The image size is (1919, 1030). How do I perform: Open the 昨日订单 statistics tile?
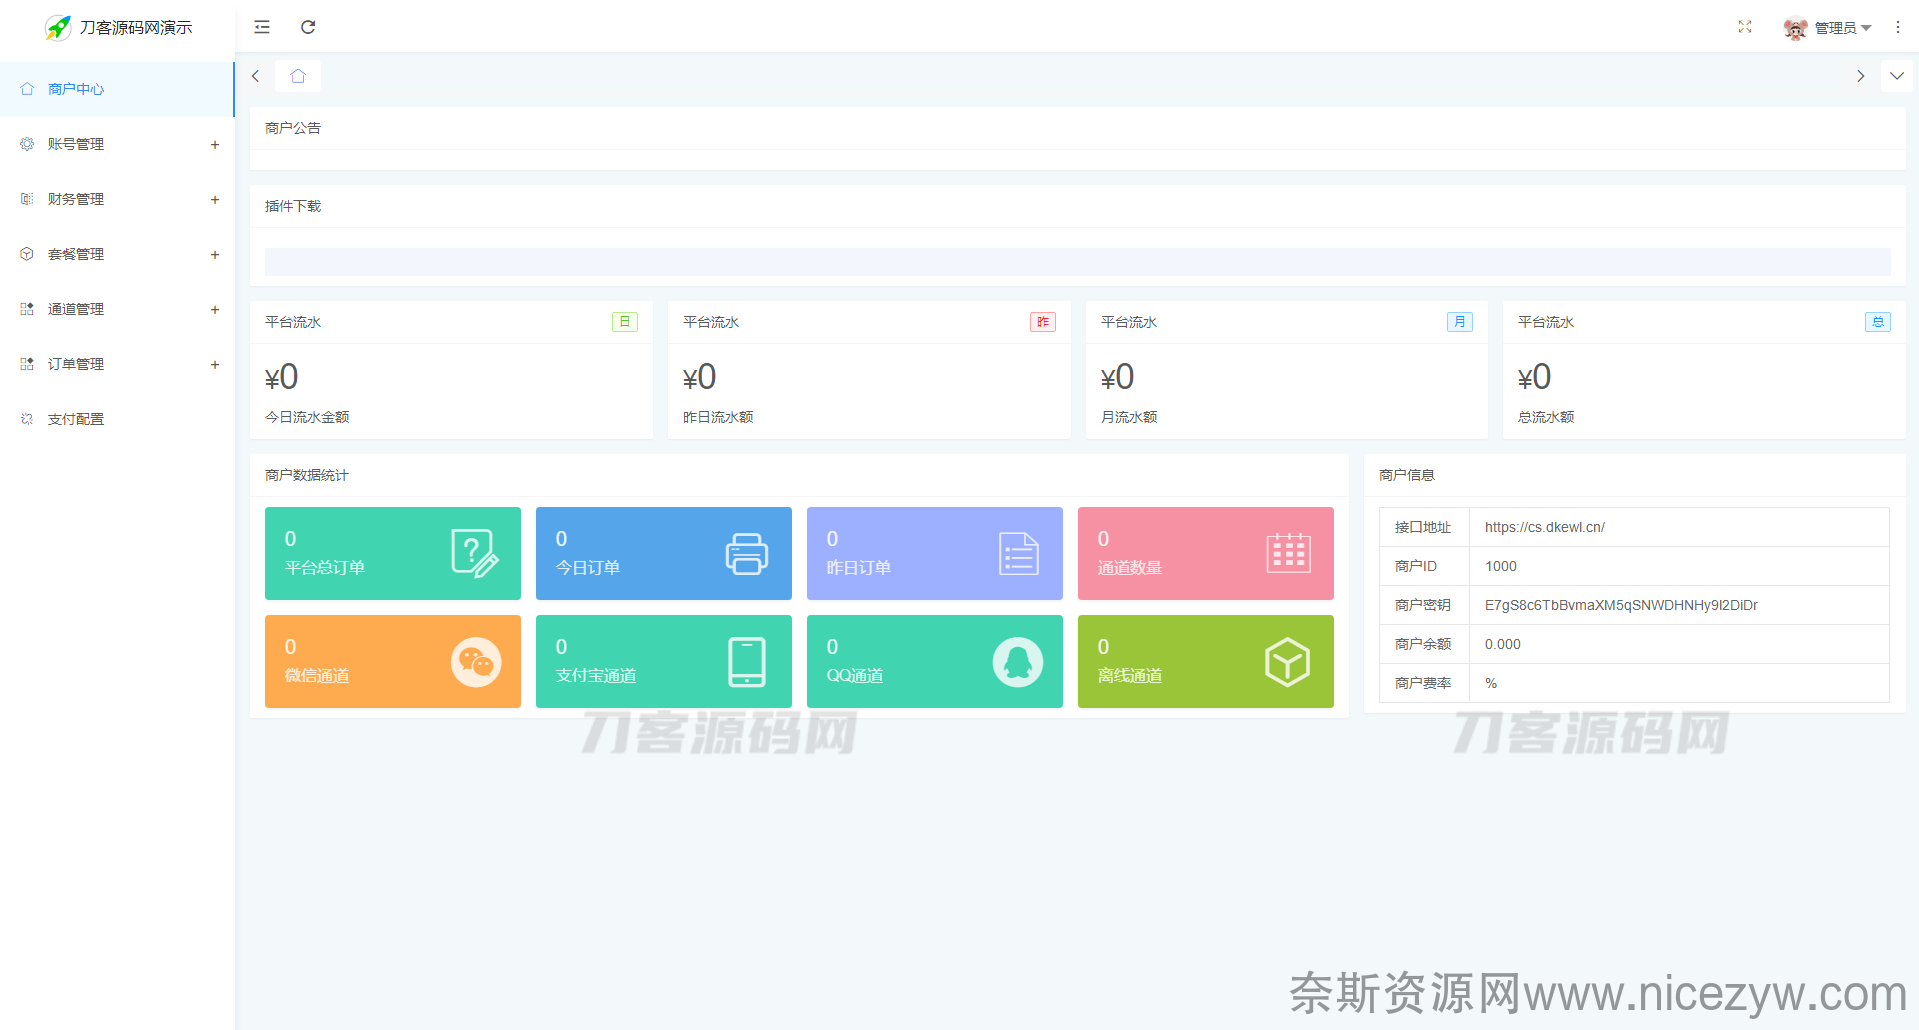[x=935, y=553]
